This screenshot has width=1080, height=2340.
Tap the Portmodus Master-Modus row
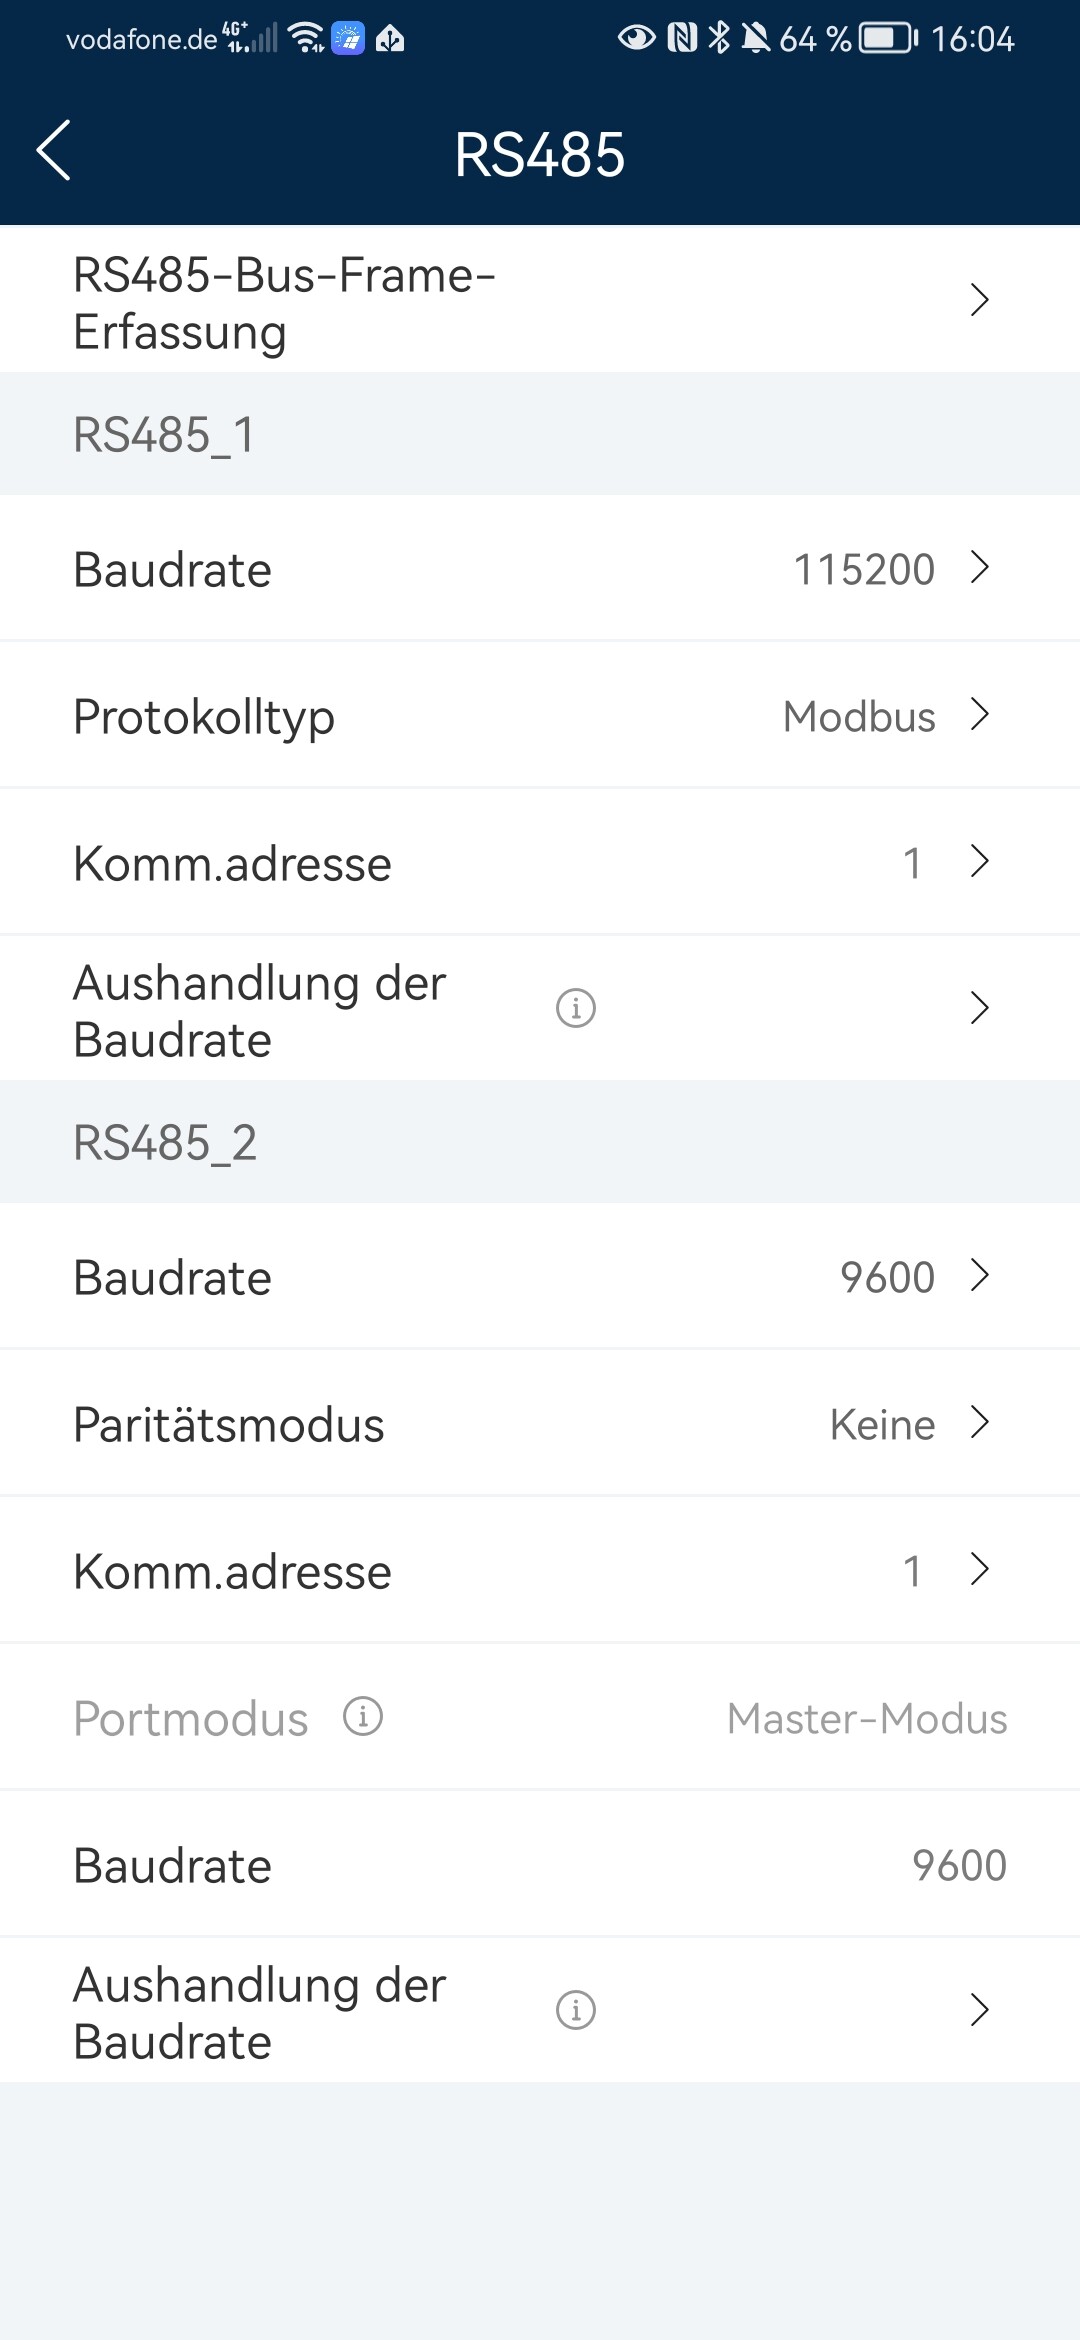point(540,1718)
